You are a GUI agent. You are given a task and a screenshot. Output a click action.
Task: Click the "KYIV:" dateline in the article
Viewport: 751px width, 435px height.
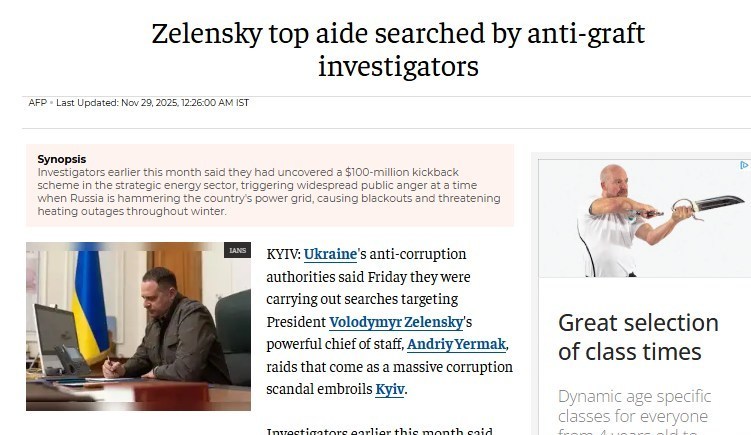coord(283,254)
